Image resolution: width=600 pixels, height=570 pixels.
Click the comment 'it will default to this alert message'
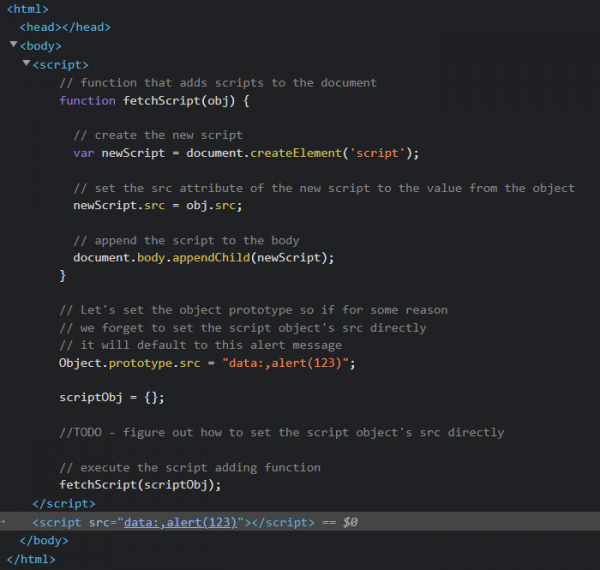coord(201,345)
